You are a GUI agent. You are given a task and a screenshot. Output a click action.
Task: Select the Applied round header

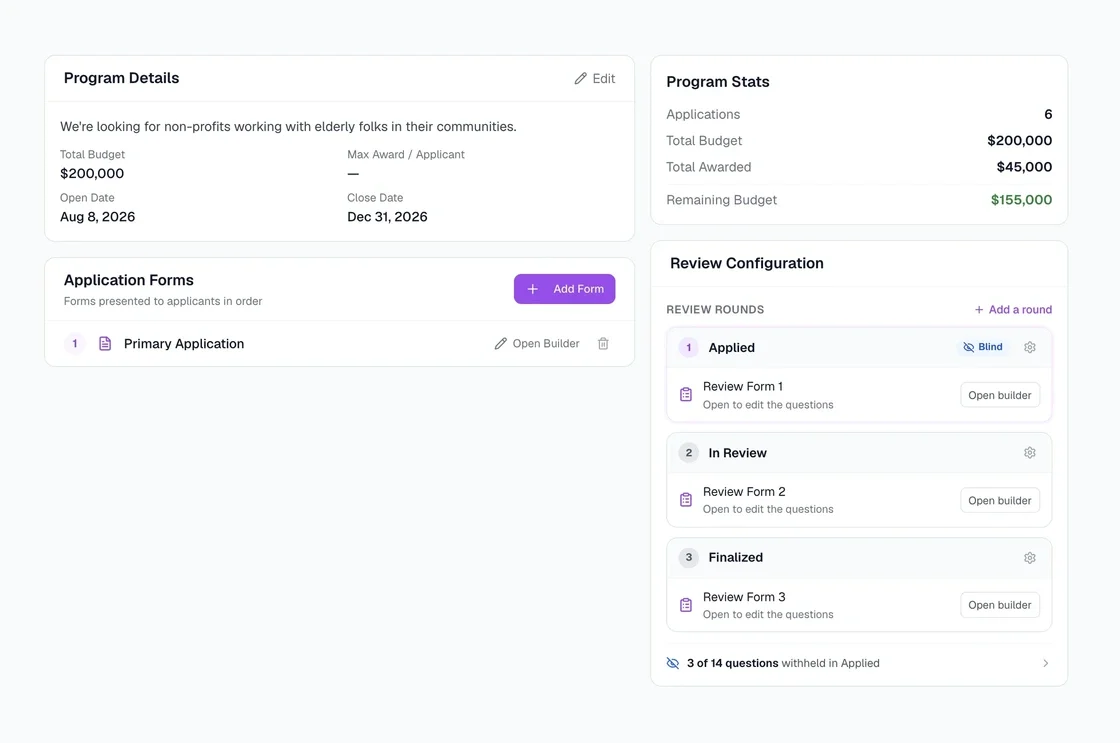(859, 347)
